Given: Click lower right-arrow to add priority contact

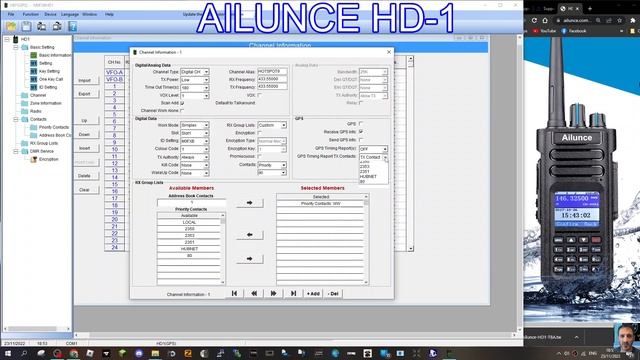Looking at the screenshot, I should [x=249, y=259].
